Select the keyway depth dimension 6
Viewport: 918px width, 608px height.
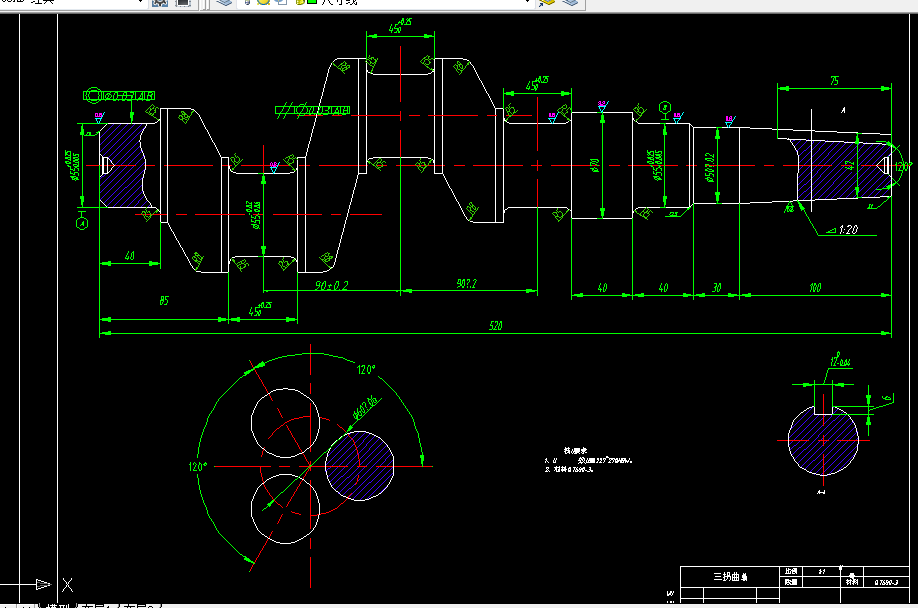[888, 399]
